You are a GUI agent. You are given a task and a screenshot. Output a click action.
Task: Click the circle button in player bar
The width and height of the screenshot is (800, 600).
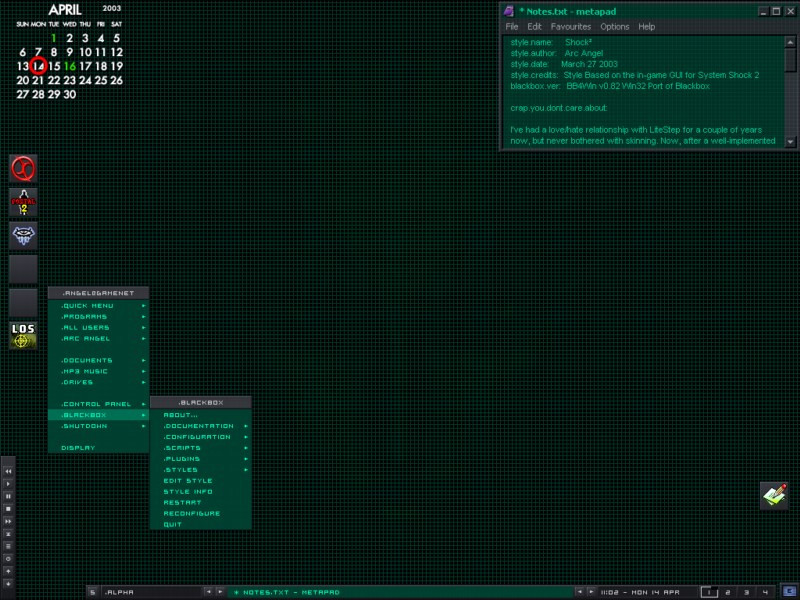tap(8, 559)
